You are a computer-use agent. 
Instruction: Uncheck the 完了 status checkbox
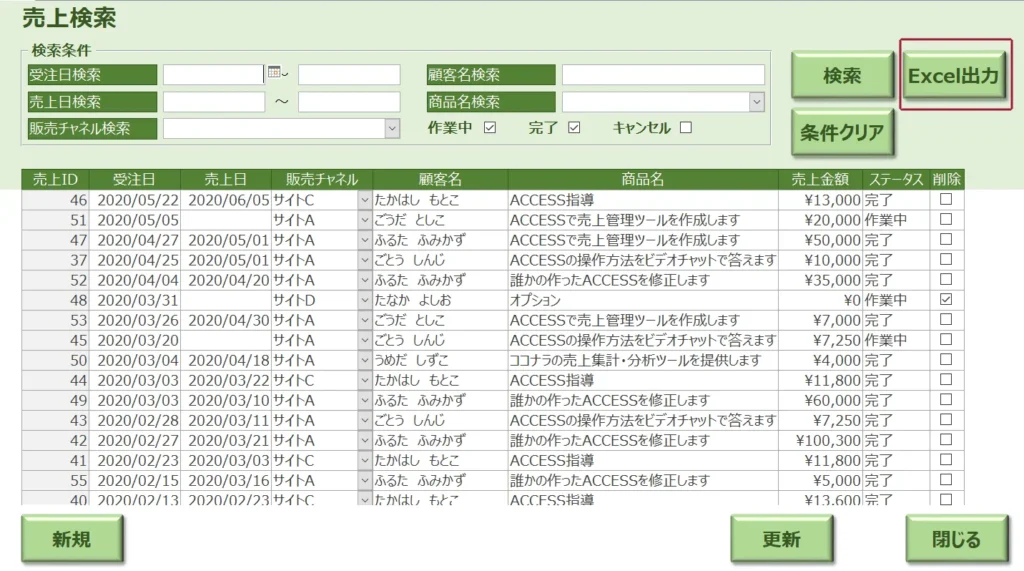pos(574,127)
